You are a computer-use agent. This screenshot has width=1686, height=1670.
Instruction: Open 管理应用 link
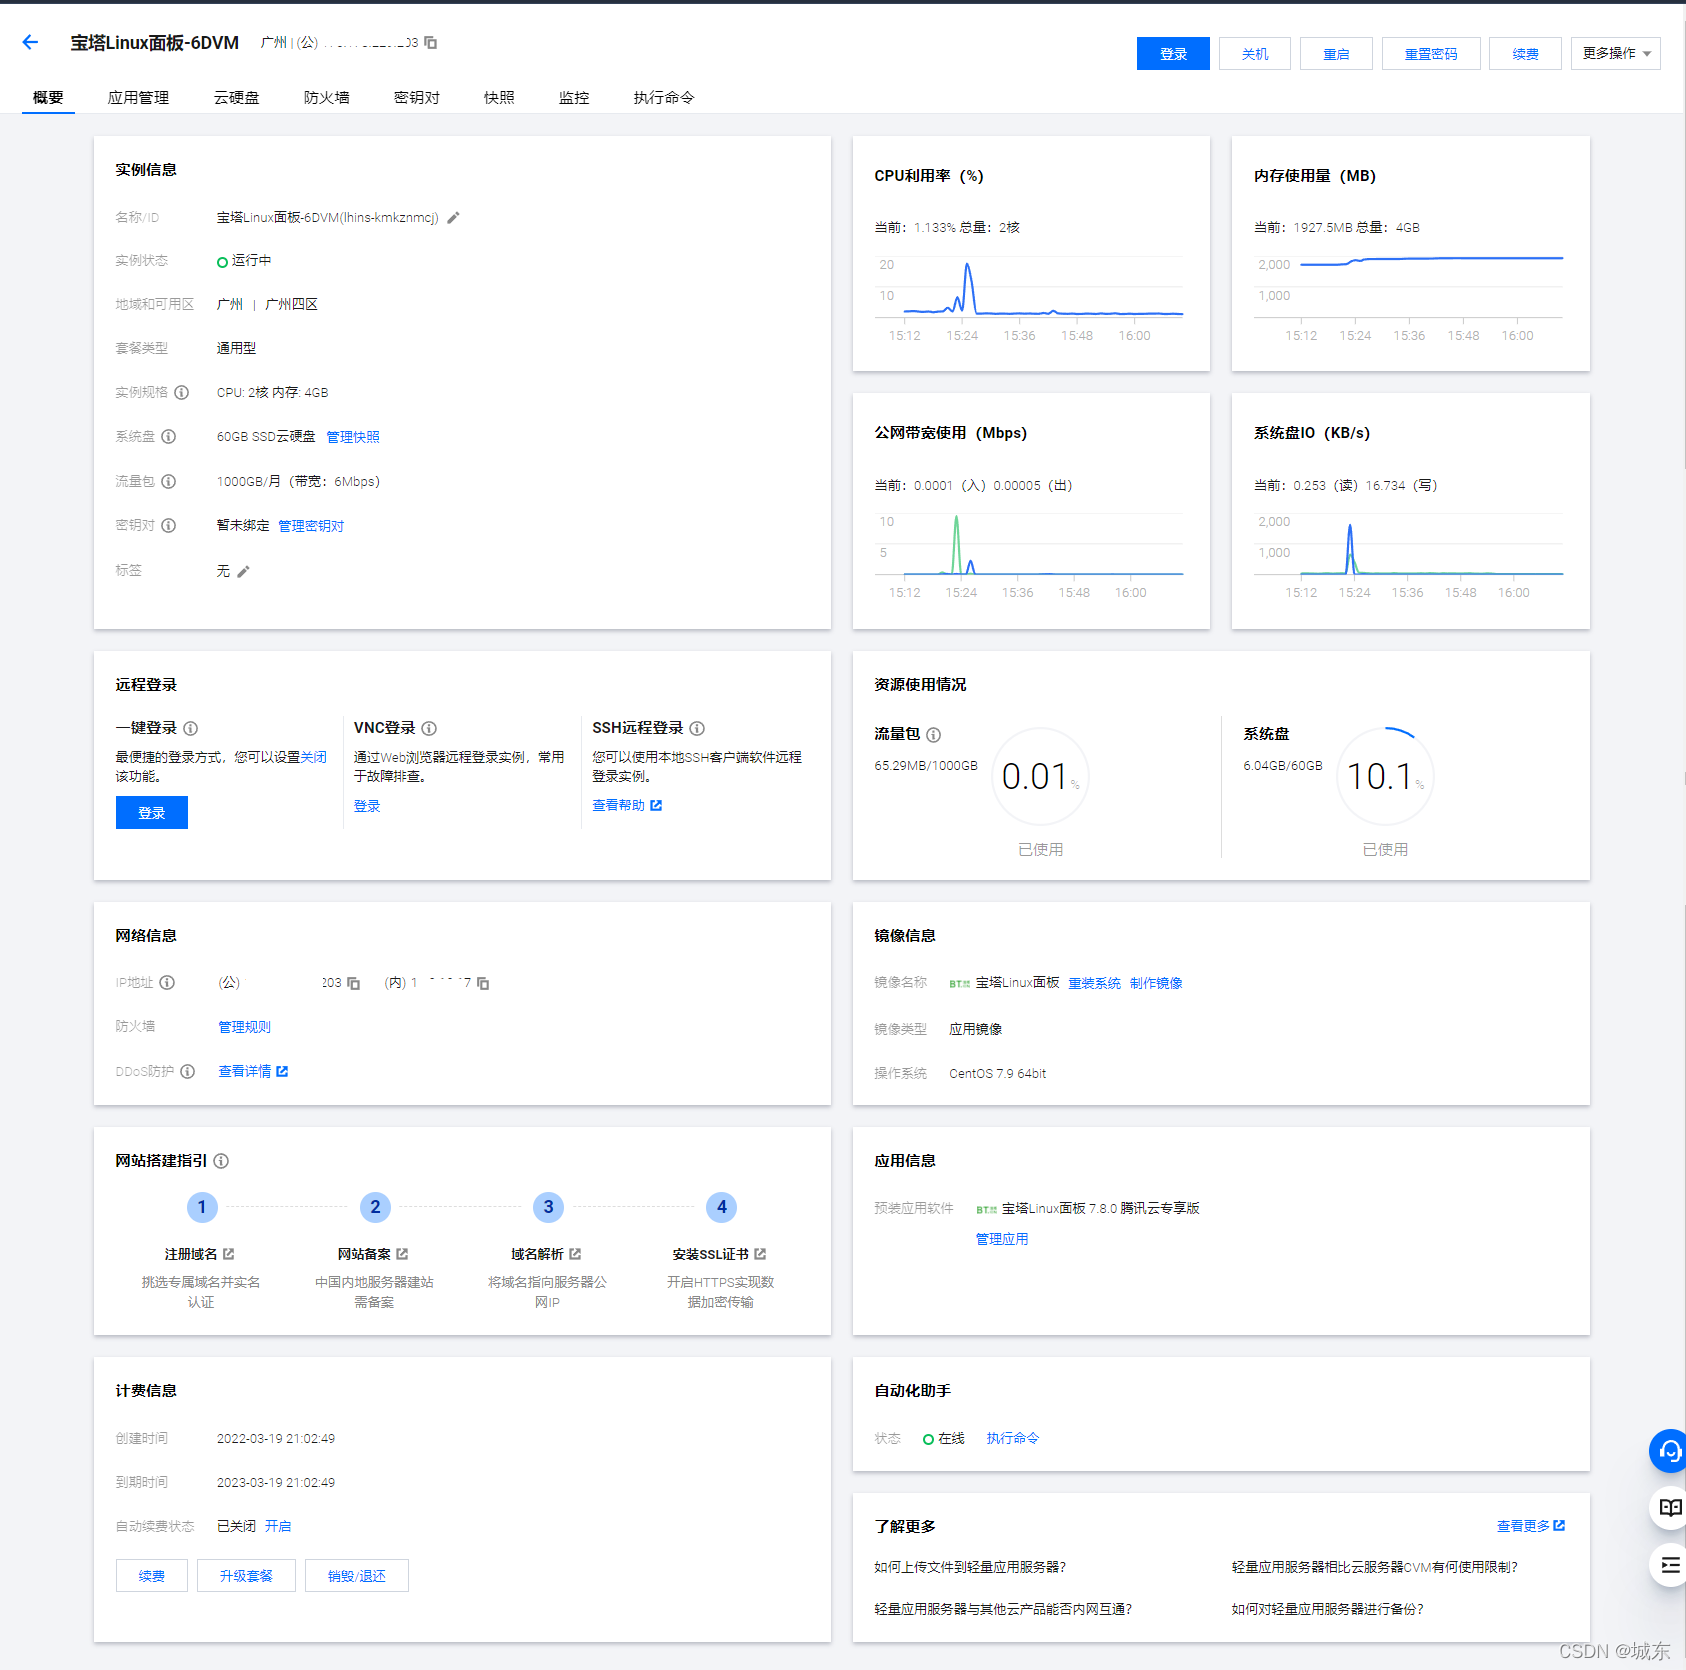[1002, 1239]
